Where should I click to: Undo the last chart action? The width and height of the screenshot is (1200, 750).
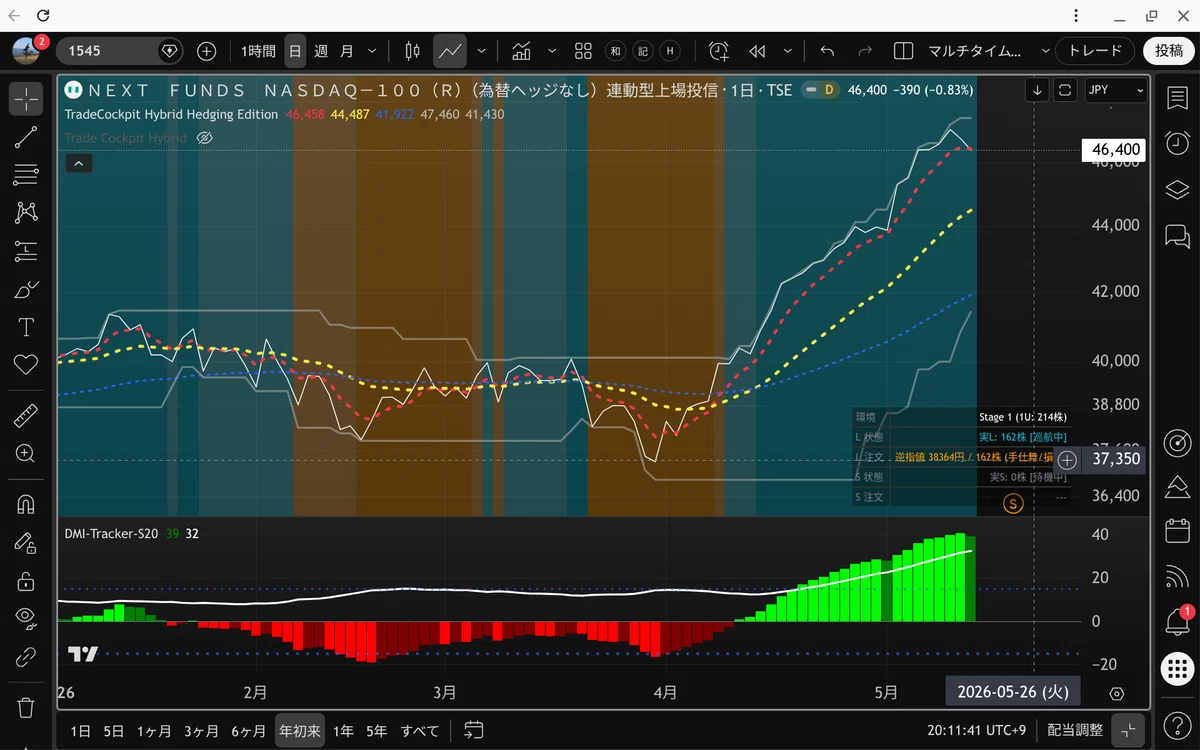(x=827, y=51)
